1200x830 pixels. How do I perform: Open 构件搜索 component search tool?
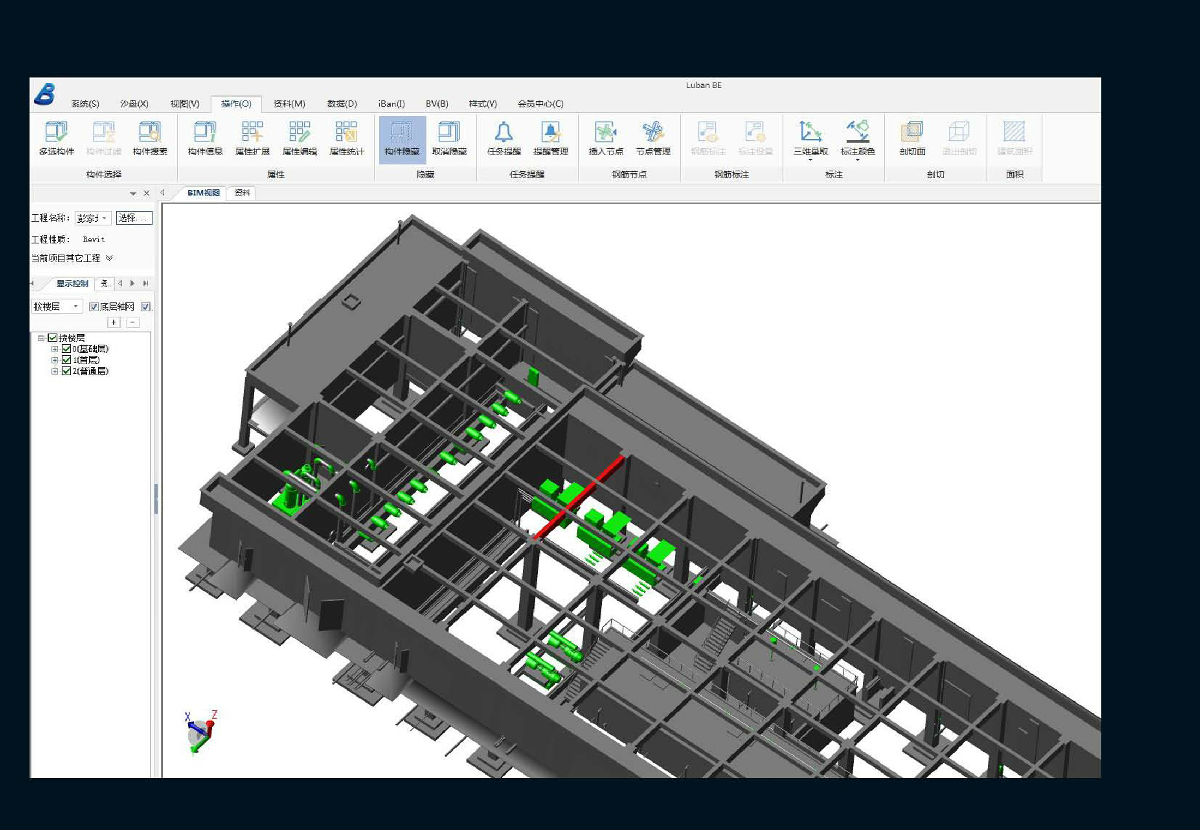150,138
